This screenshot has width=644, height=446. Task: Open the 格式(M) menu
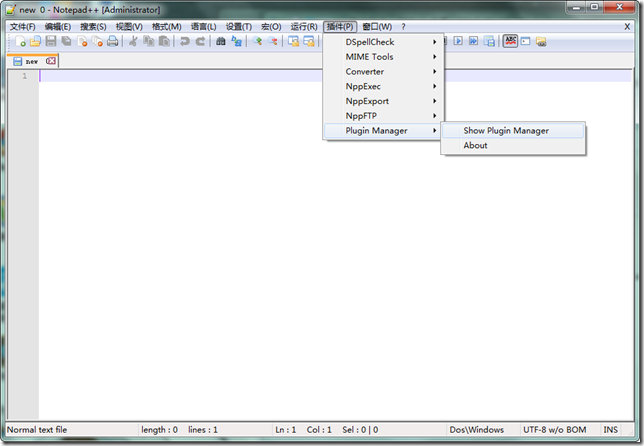pos(166,27)
